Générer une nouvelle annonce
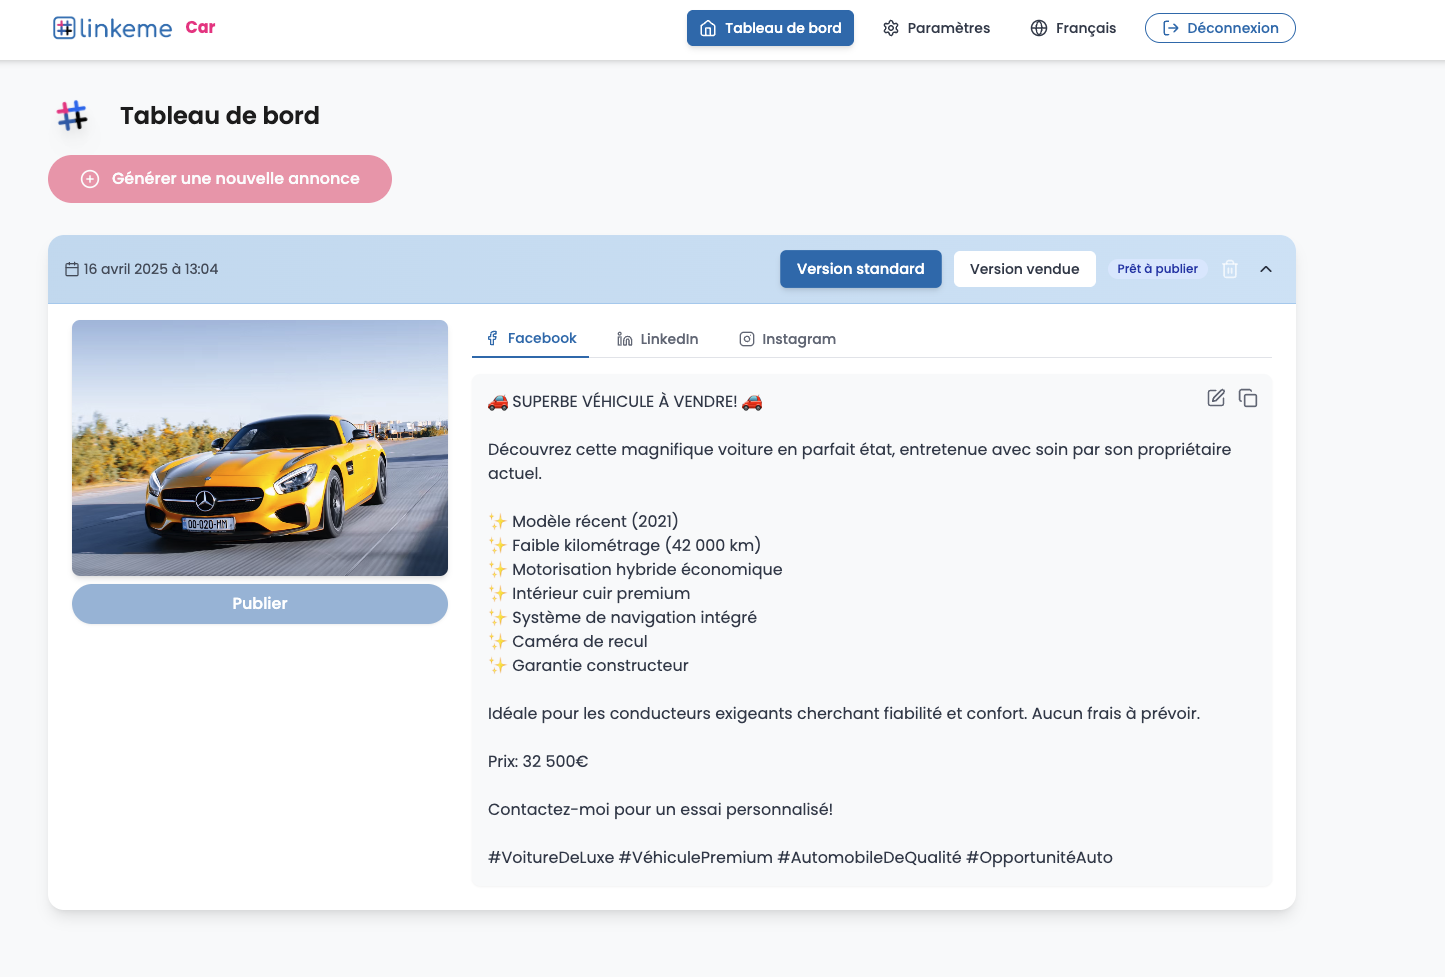 (x=219, y=178)
